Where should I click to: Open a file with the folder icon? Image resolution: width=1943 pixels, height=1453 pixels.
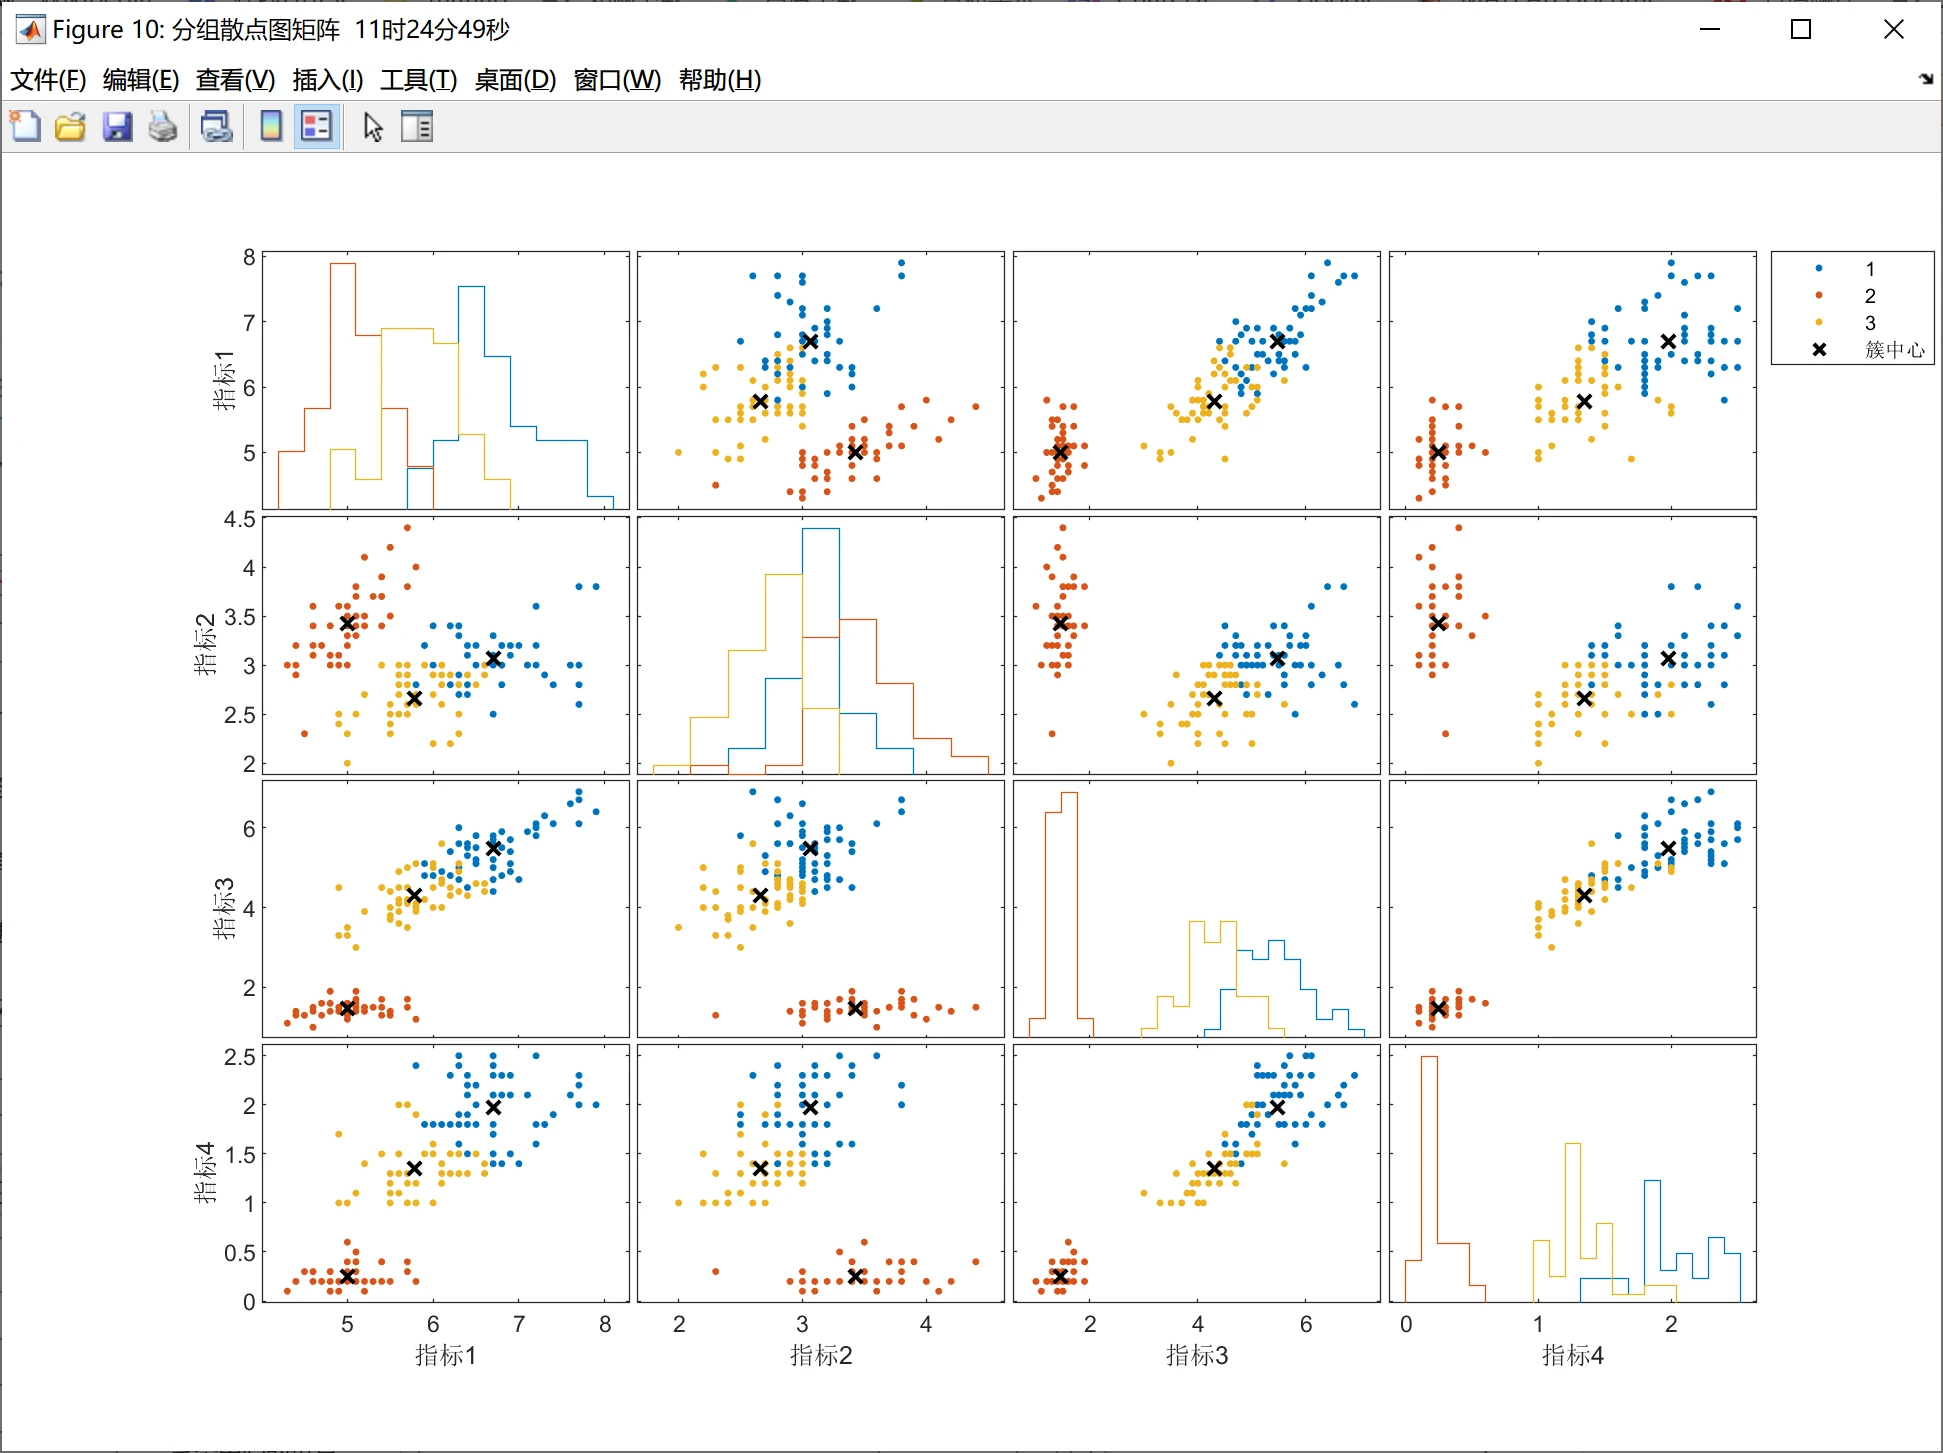70,127
